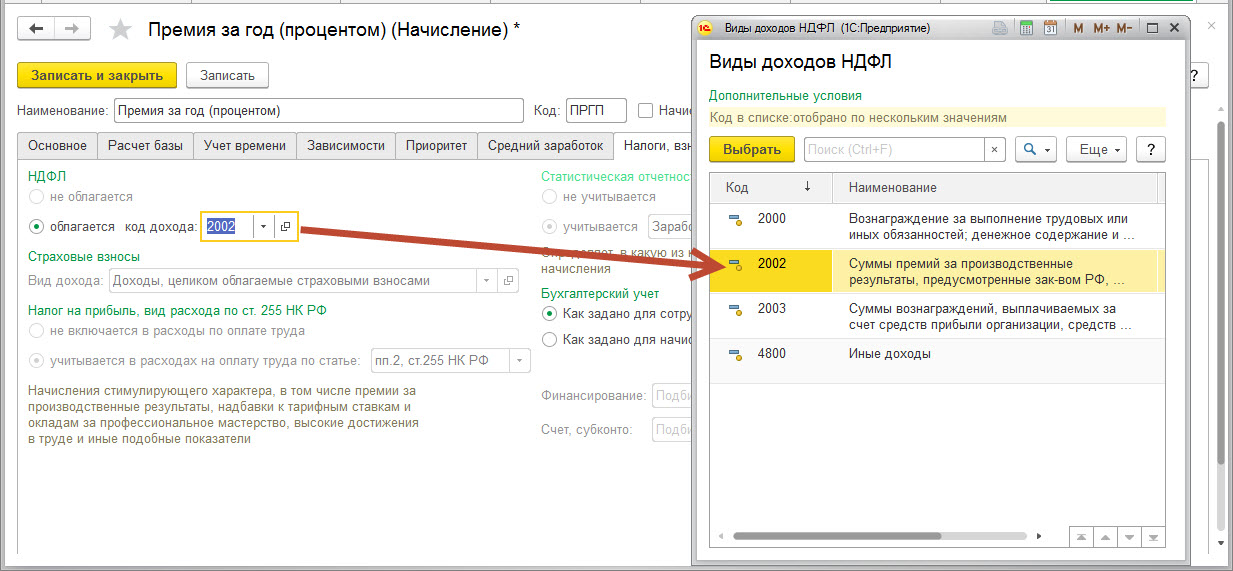Open the calendar icon in dialog title bar
Screen dimensions: 1233x571
(x=1051, y=28)
